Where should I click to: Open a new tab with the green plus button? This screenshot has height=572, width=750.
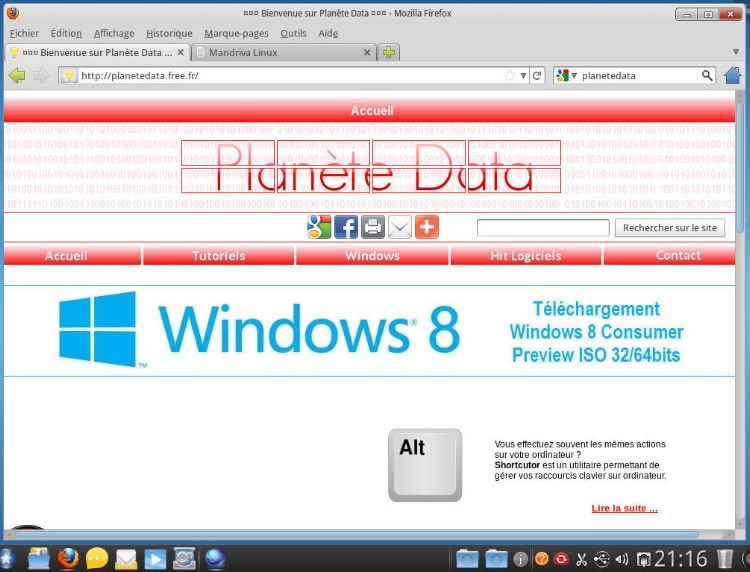pos(389,52)
